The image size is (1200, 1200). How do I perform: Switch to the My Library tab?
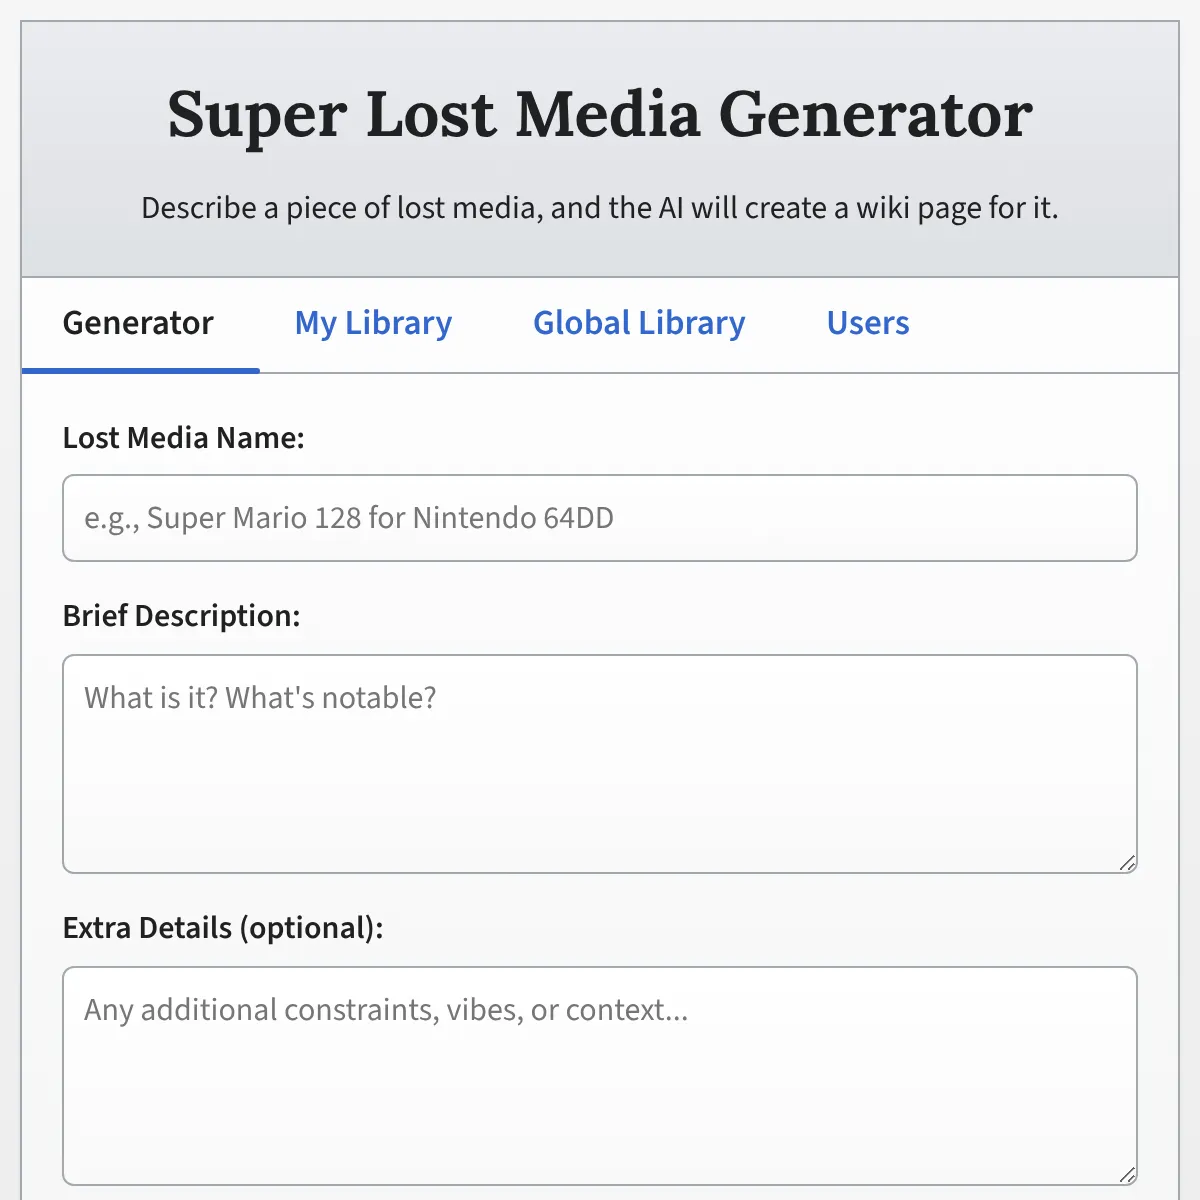(x=373, y=324)
